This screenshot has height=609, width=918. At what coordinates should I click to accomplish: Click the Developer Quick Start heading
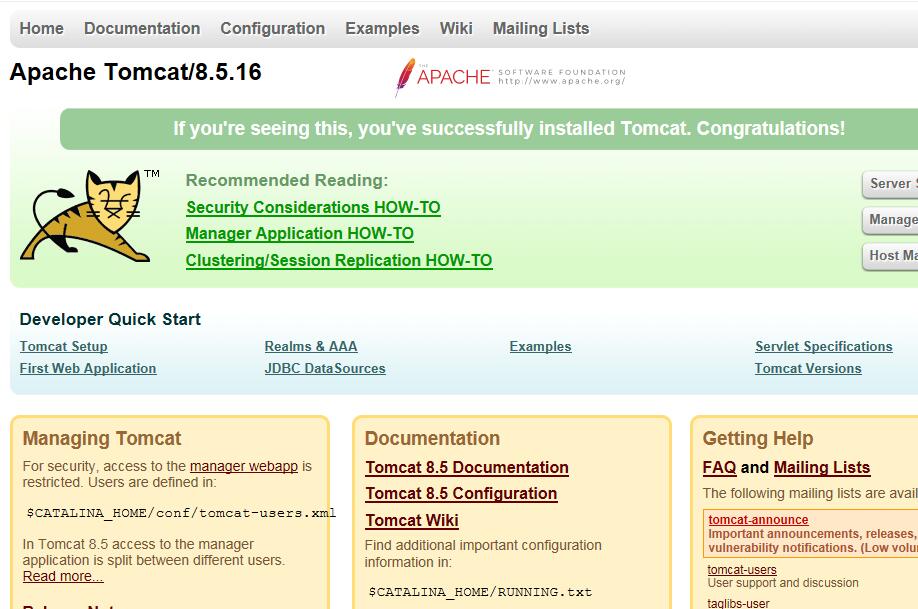click(x=110, y=319)
